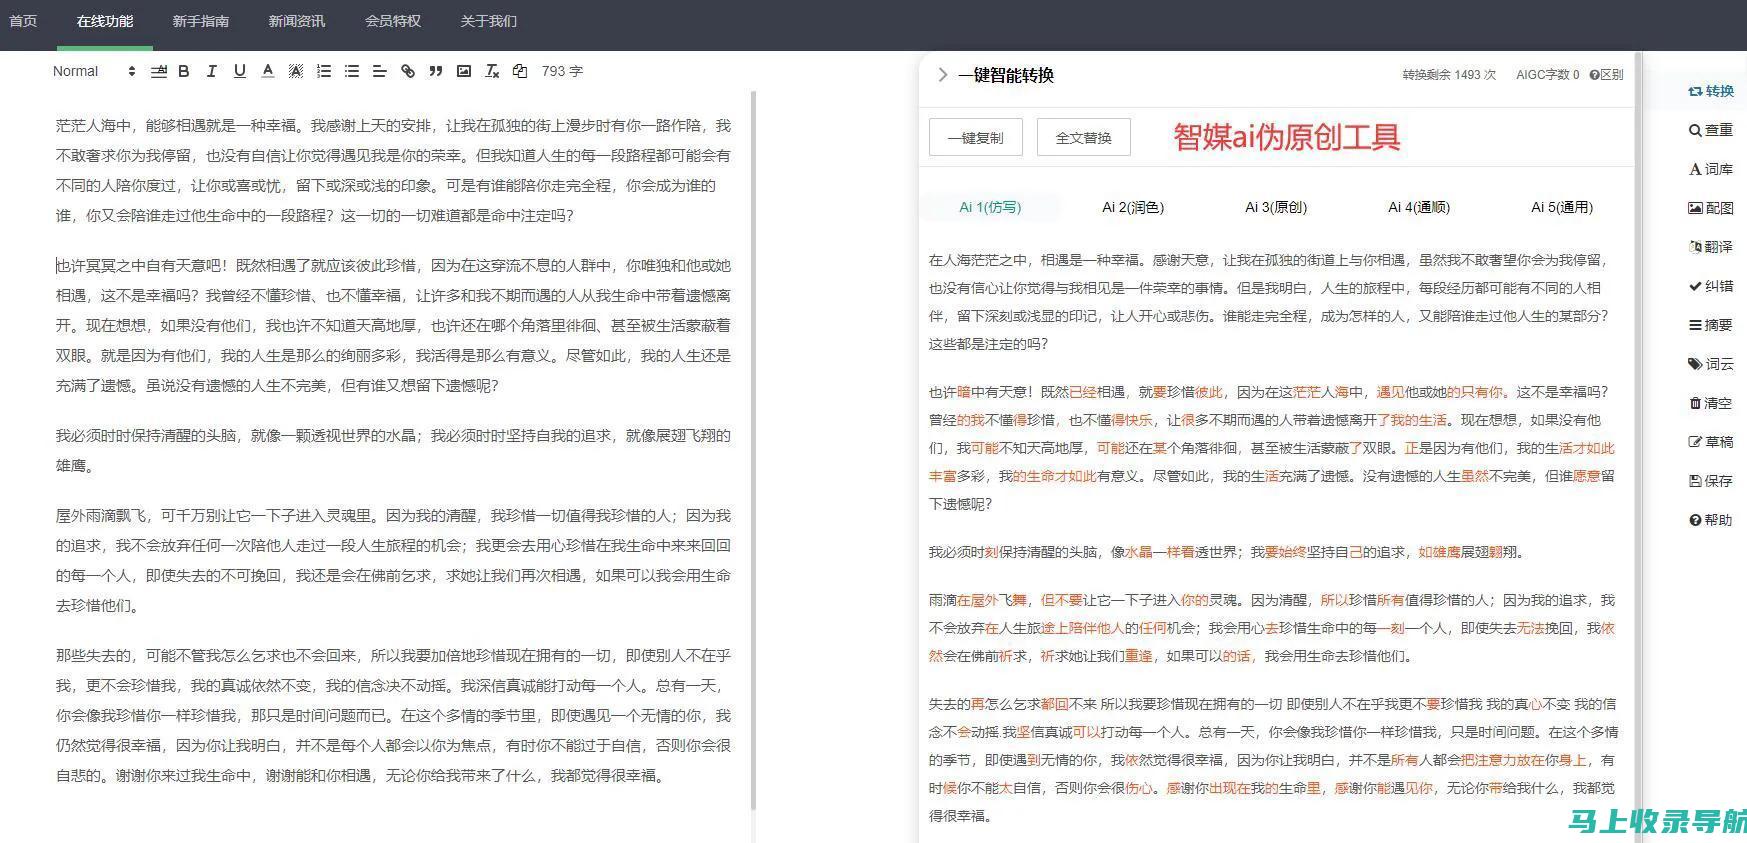Viewport: 1747px width, 843px height.
Task: Switch to the Ai 1(仿写) tab
Action: 990,207
